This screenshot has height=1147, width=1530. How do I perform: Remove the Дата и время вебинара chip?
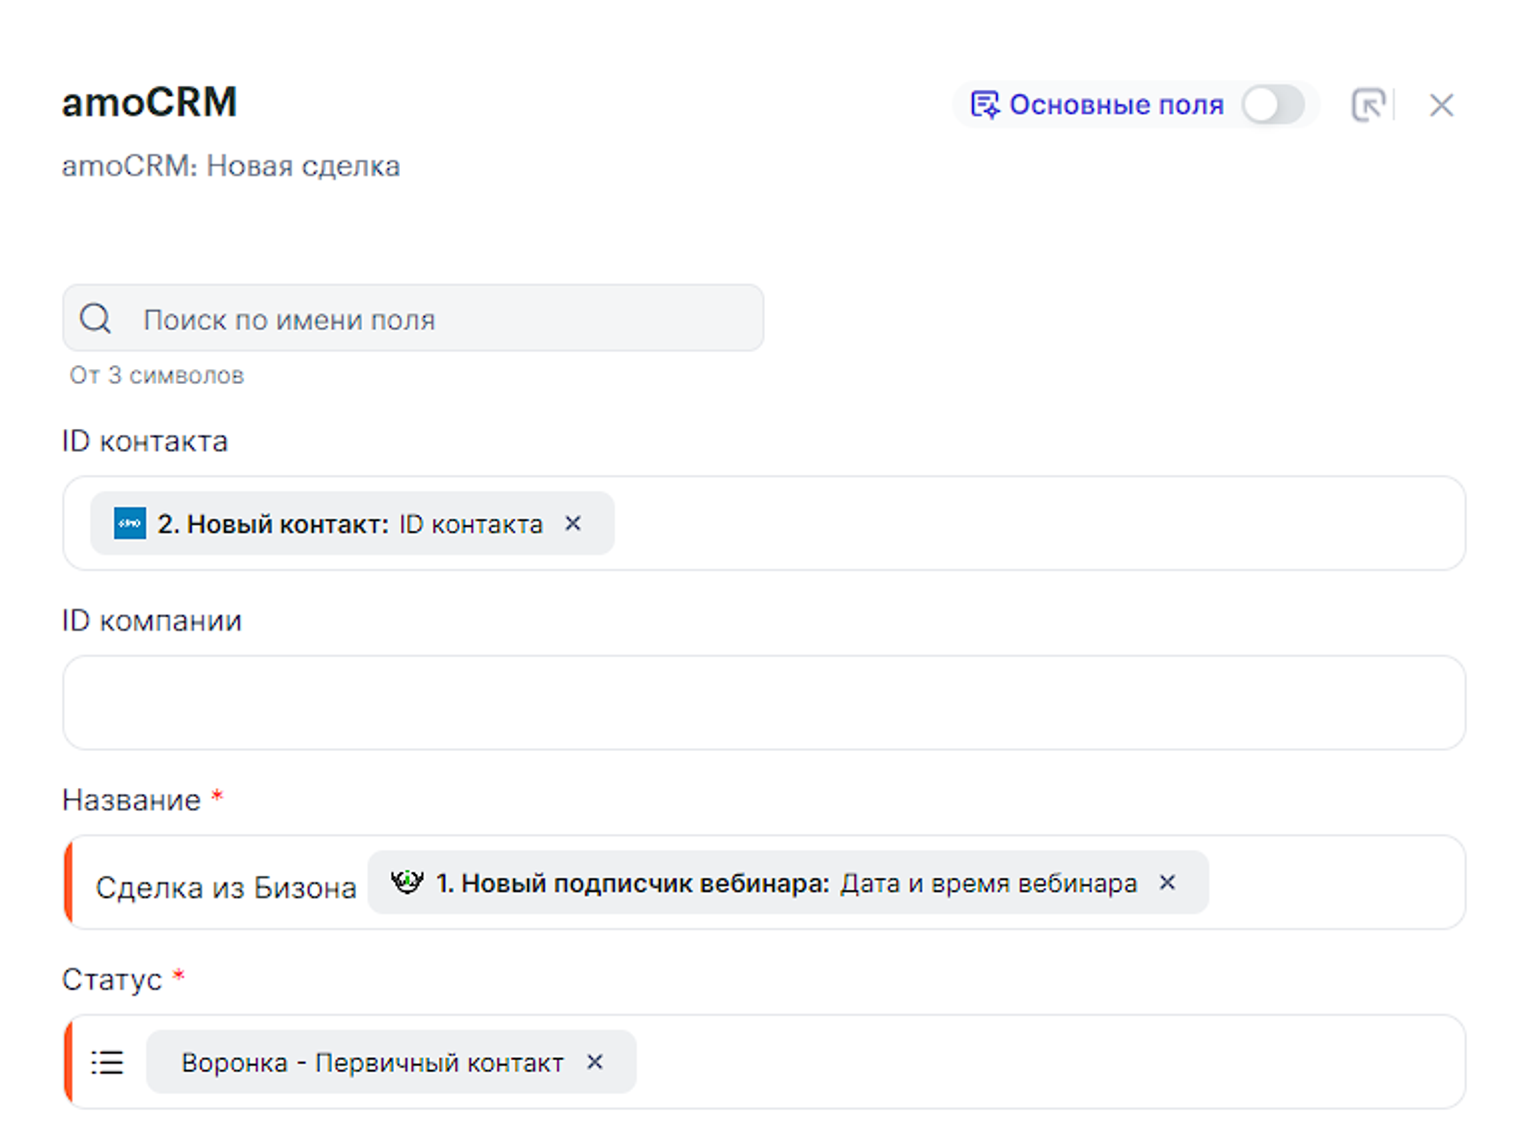pos(1167,882)
